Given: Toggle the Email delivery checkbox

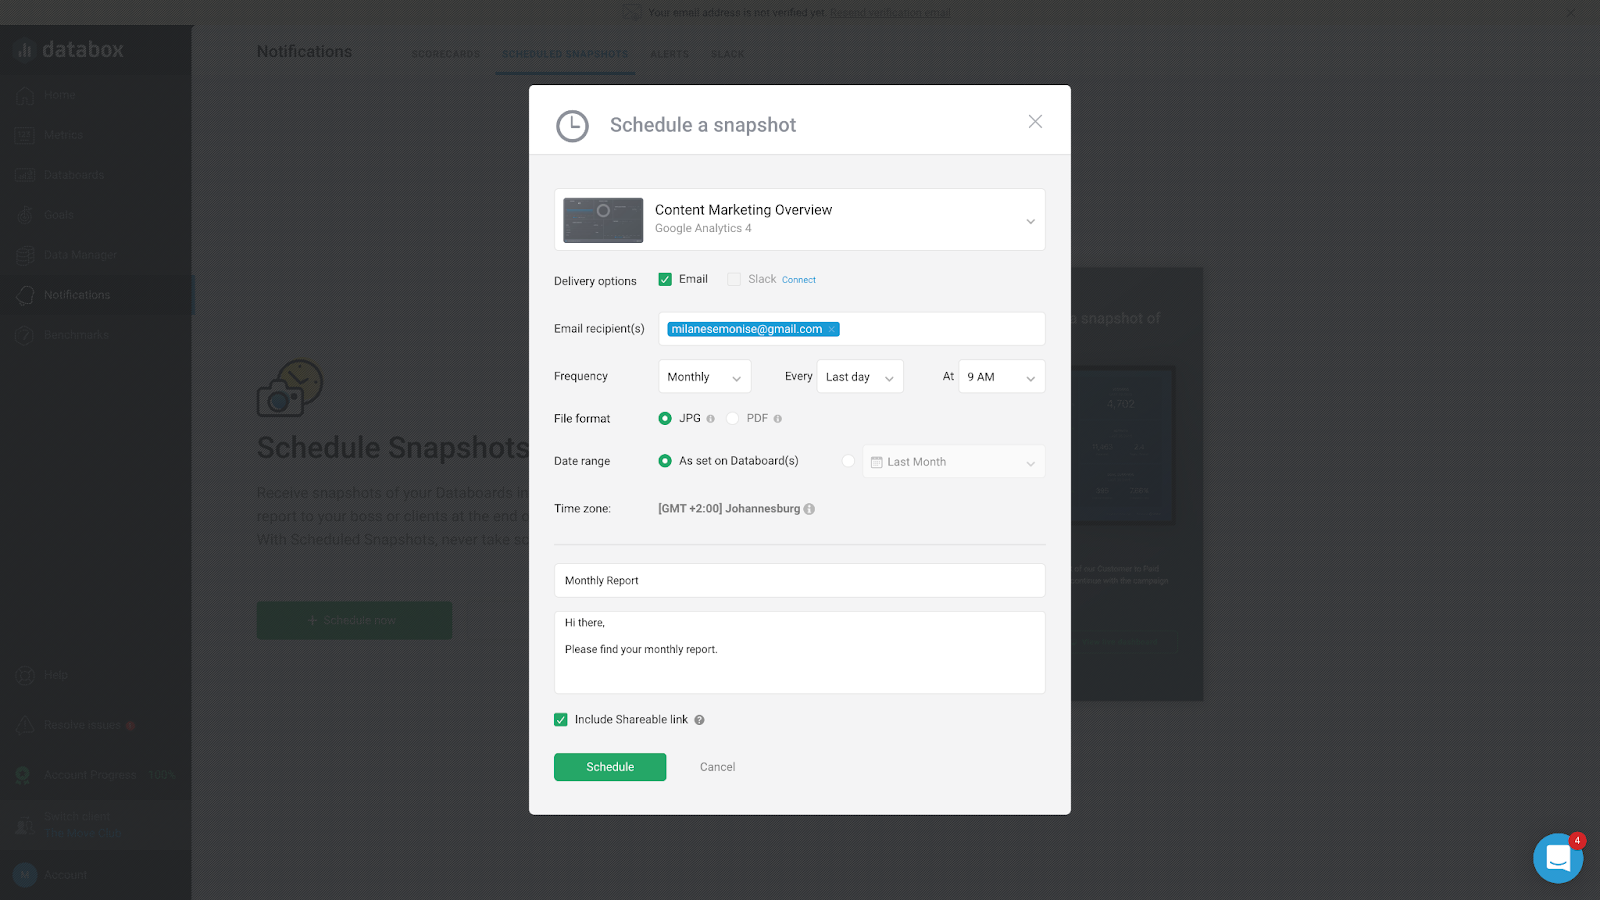Looking at the screenshot, I should [x=665, y=279].
